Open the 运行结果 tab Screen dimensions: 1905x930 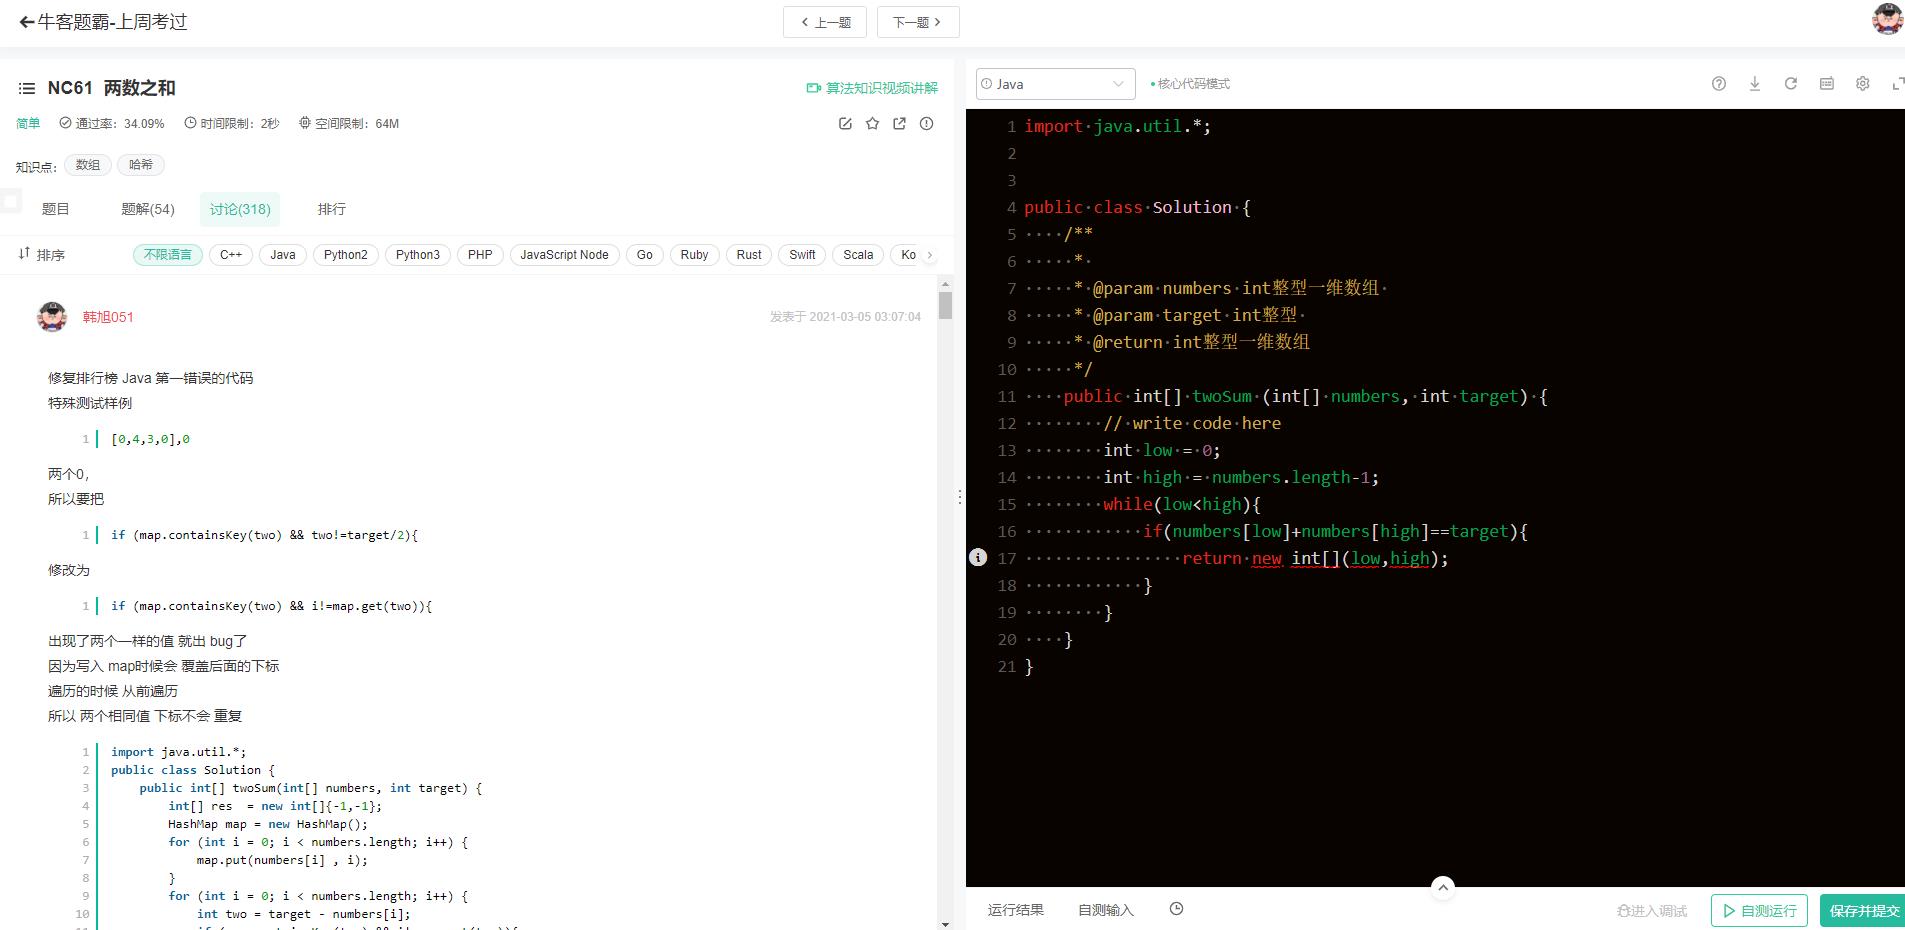[1016, 910]
